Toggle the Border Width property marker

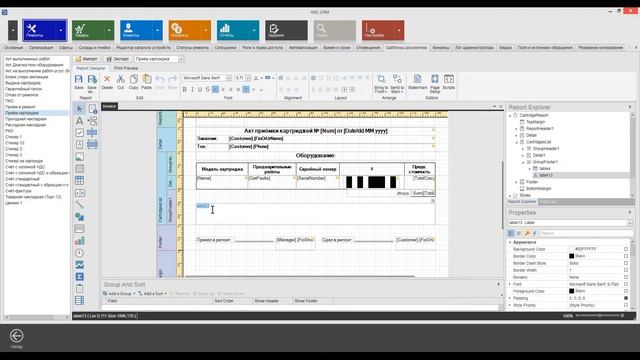click(x=626, y=270)
